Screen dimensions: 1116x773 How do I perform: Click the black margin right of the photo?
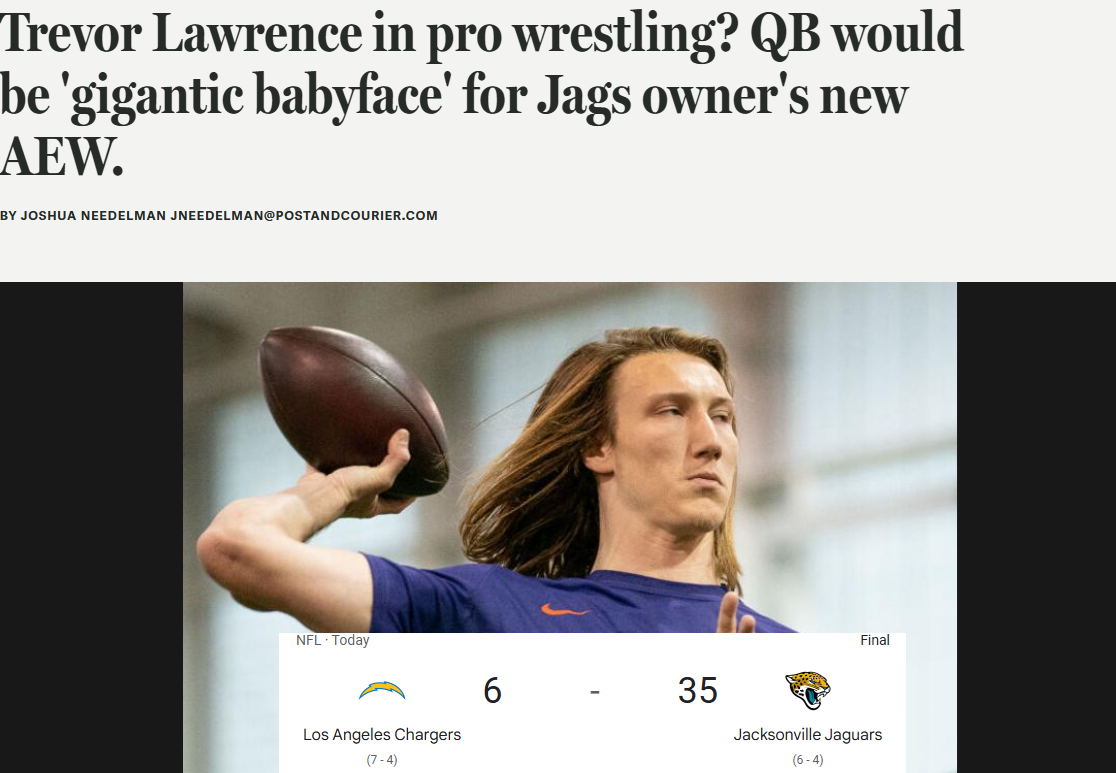pyautogui.click(x=1036, y=527)
